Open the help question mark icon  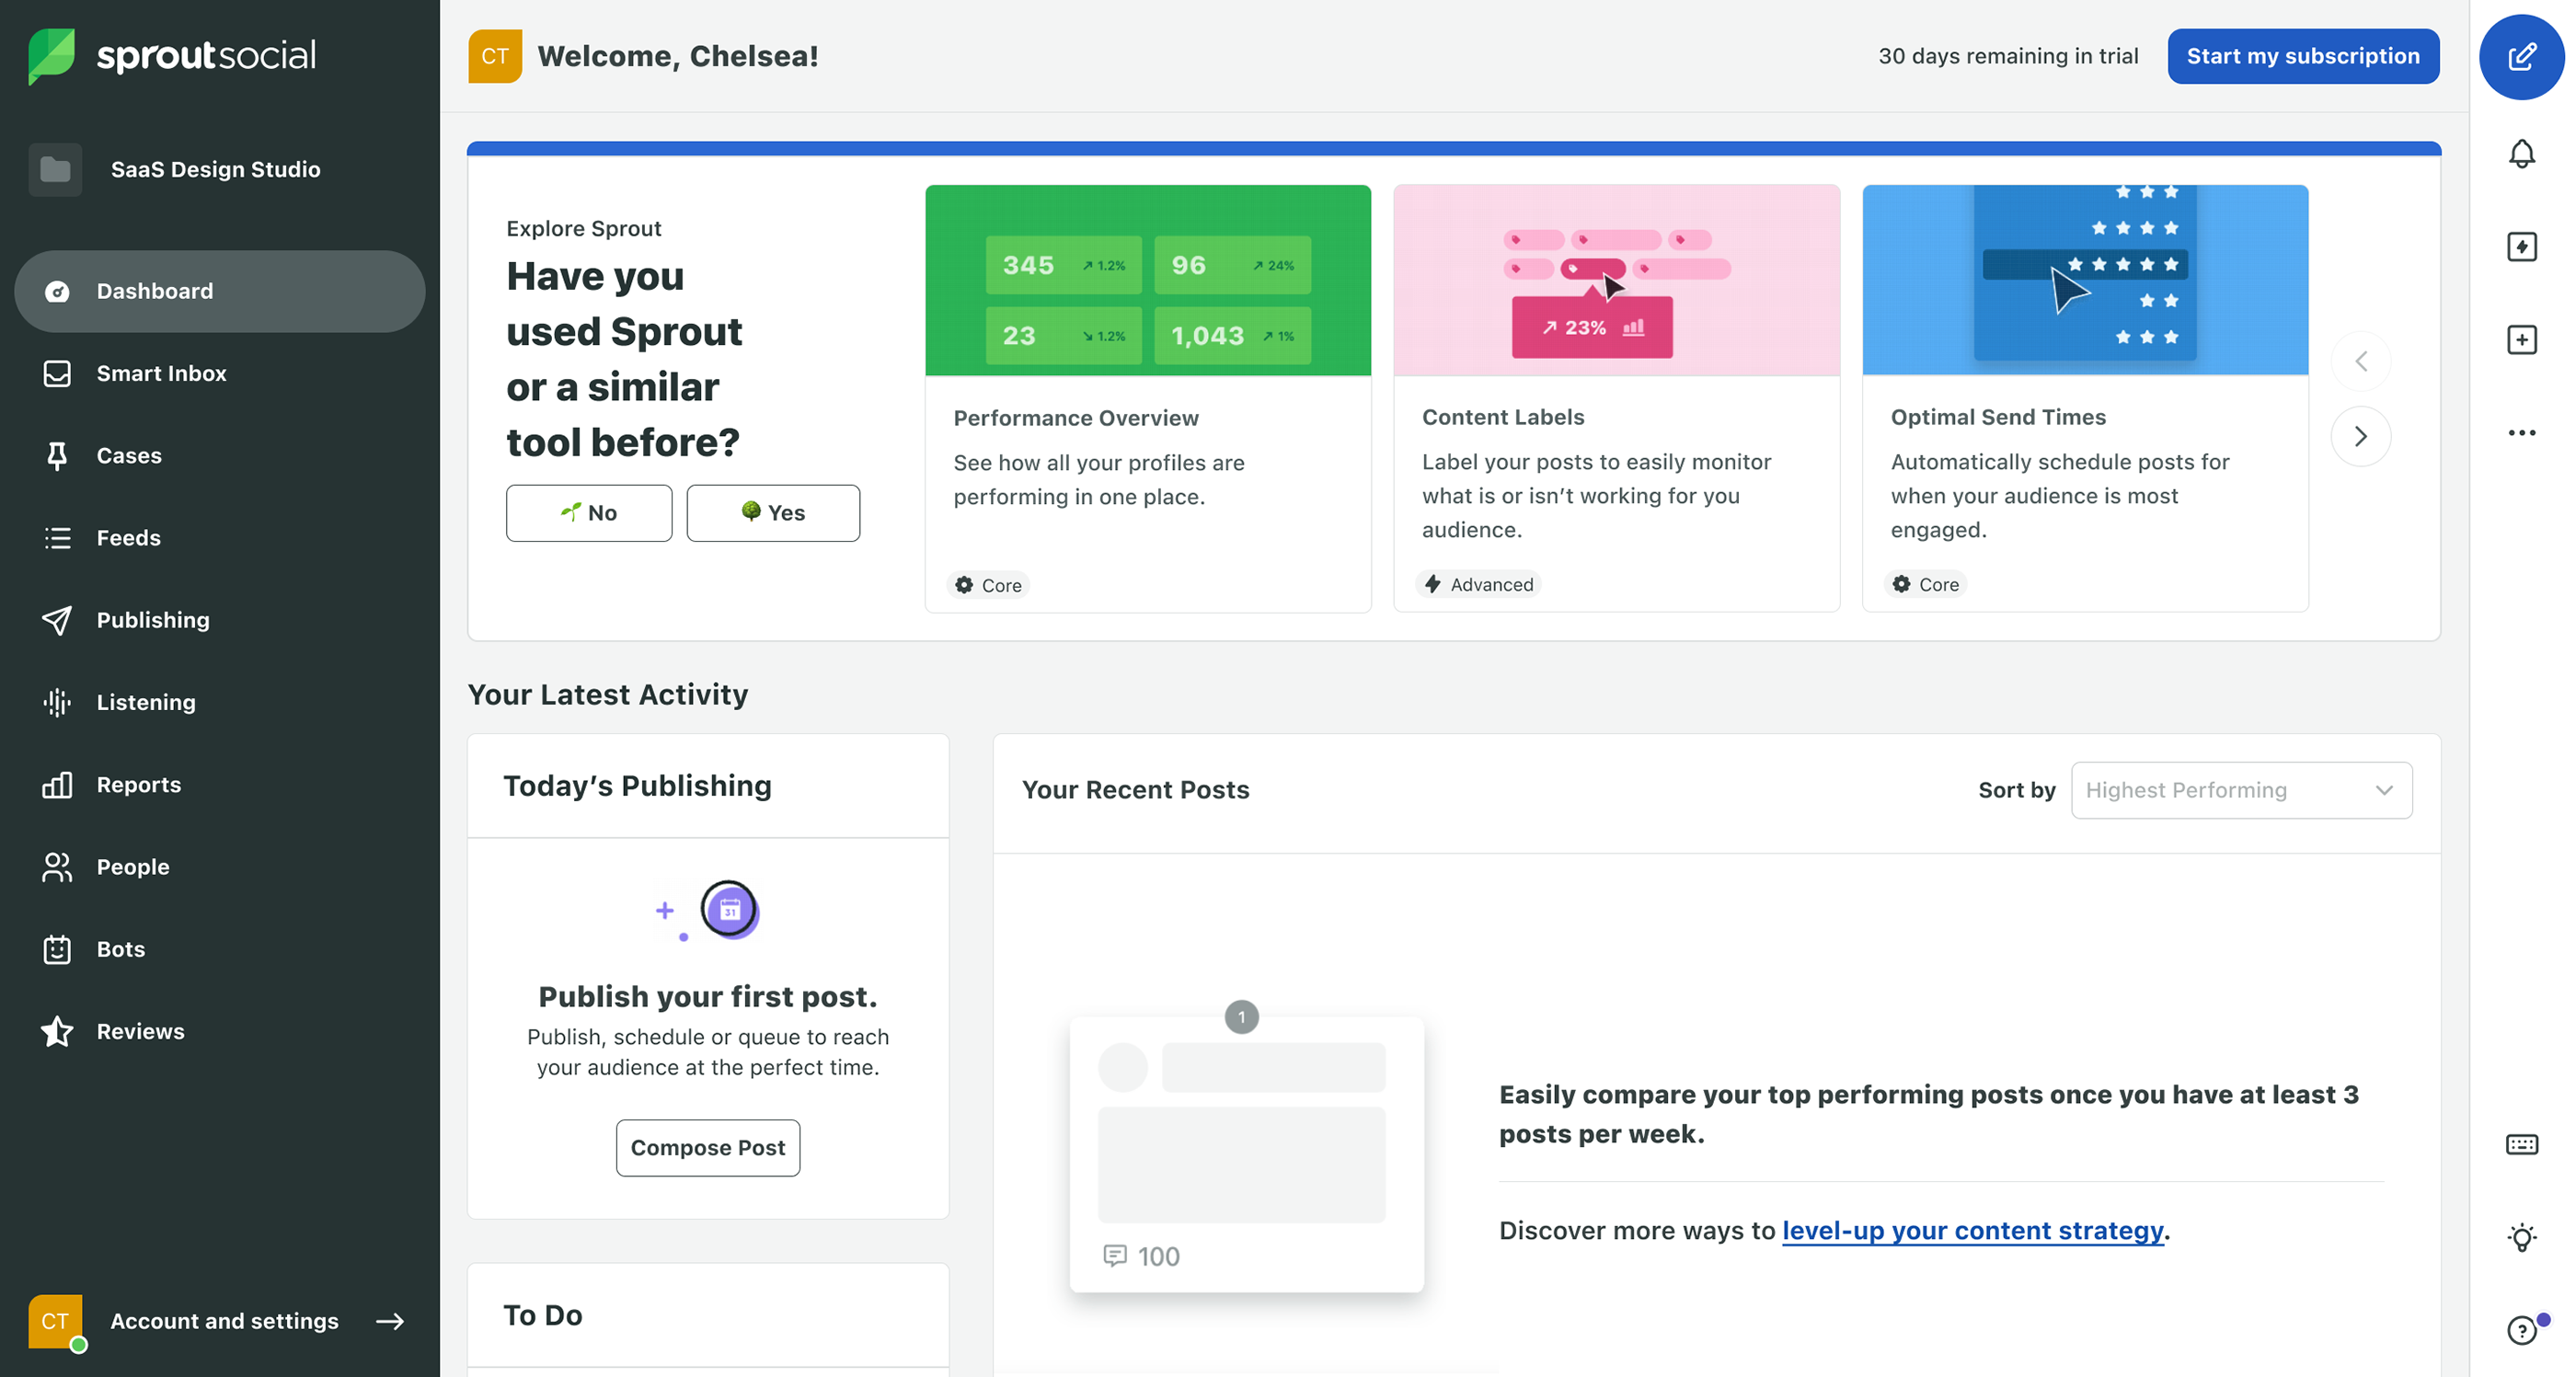click(x=2521, y=1330)
